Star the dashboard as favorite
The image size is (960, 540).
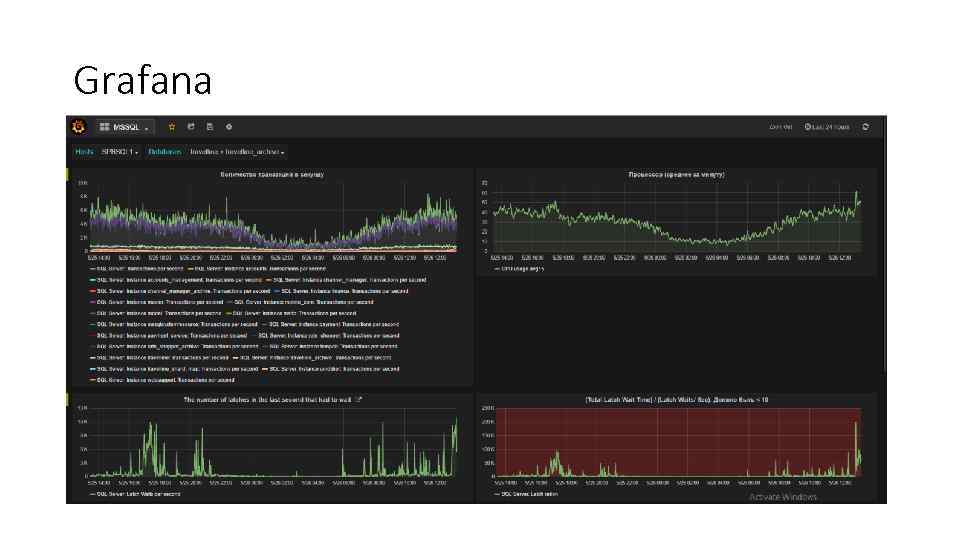pyautogui.click(x=172, y=127)
